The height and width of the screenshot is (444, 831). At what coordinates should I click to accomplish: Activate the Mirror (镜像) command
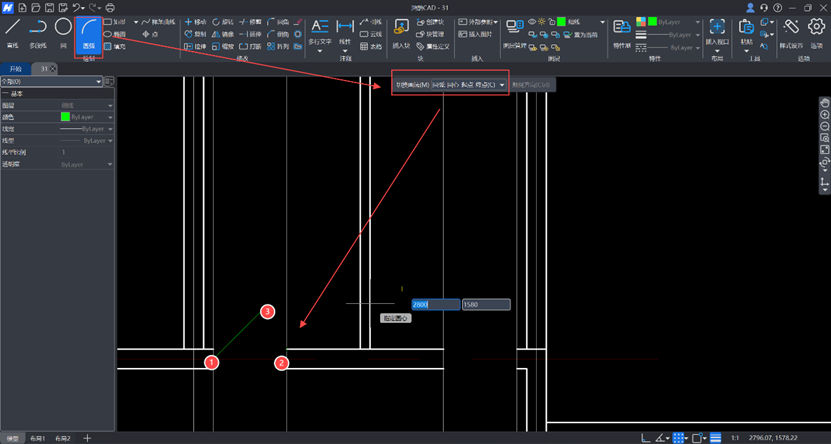click(223, 34)
